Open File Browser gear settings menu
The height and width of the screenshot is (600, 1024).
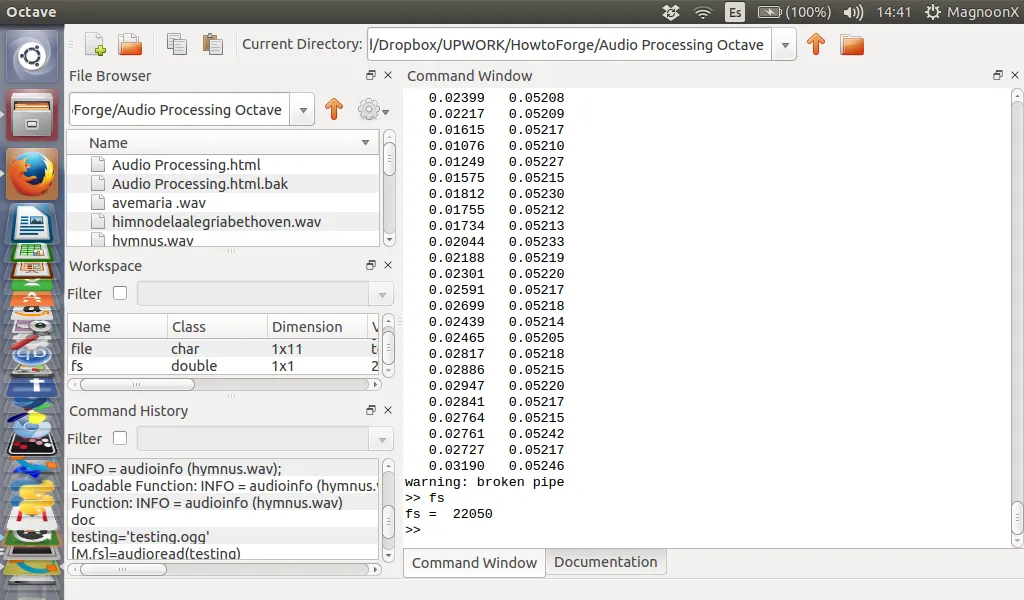tap(372, 110)
